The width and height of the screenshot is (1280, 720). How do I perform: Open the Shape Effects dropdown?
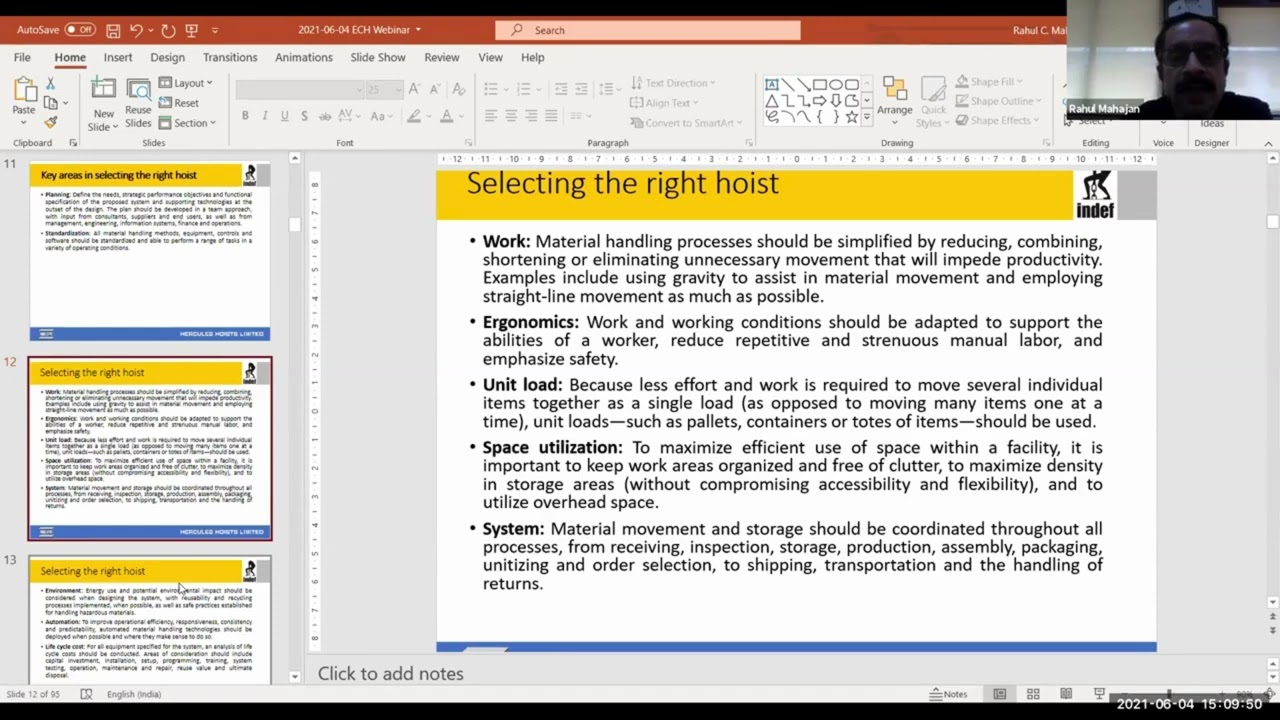click(996, 120)
